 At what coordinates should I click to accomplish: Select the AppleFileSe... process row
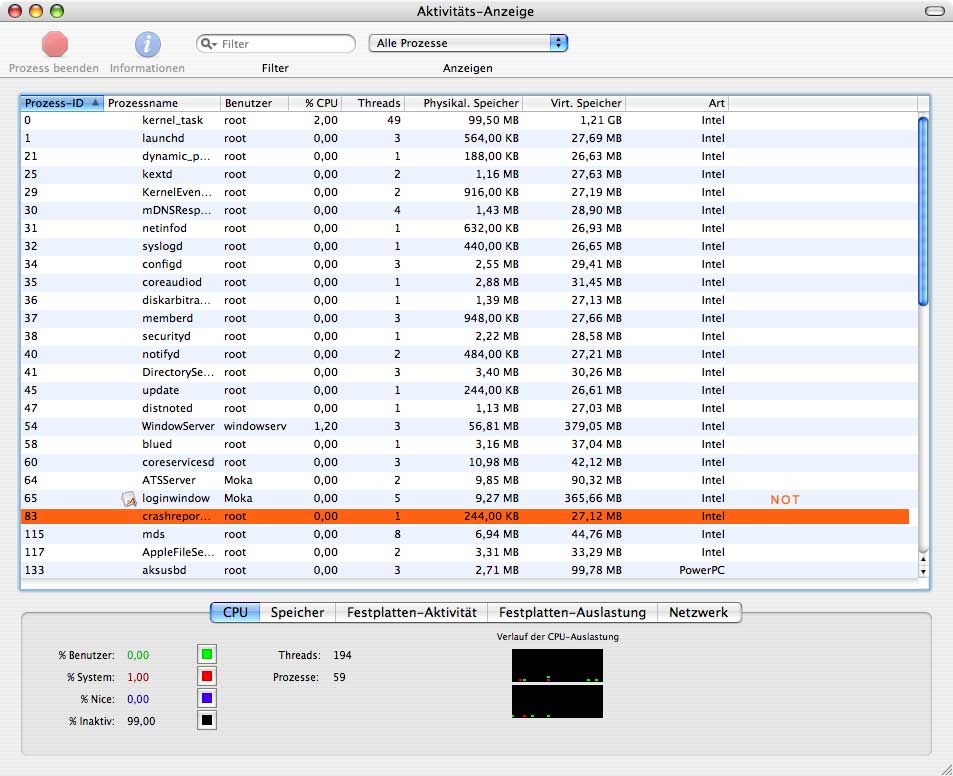tap(469, 552)
